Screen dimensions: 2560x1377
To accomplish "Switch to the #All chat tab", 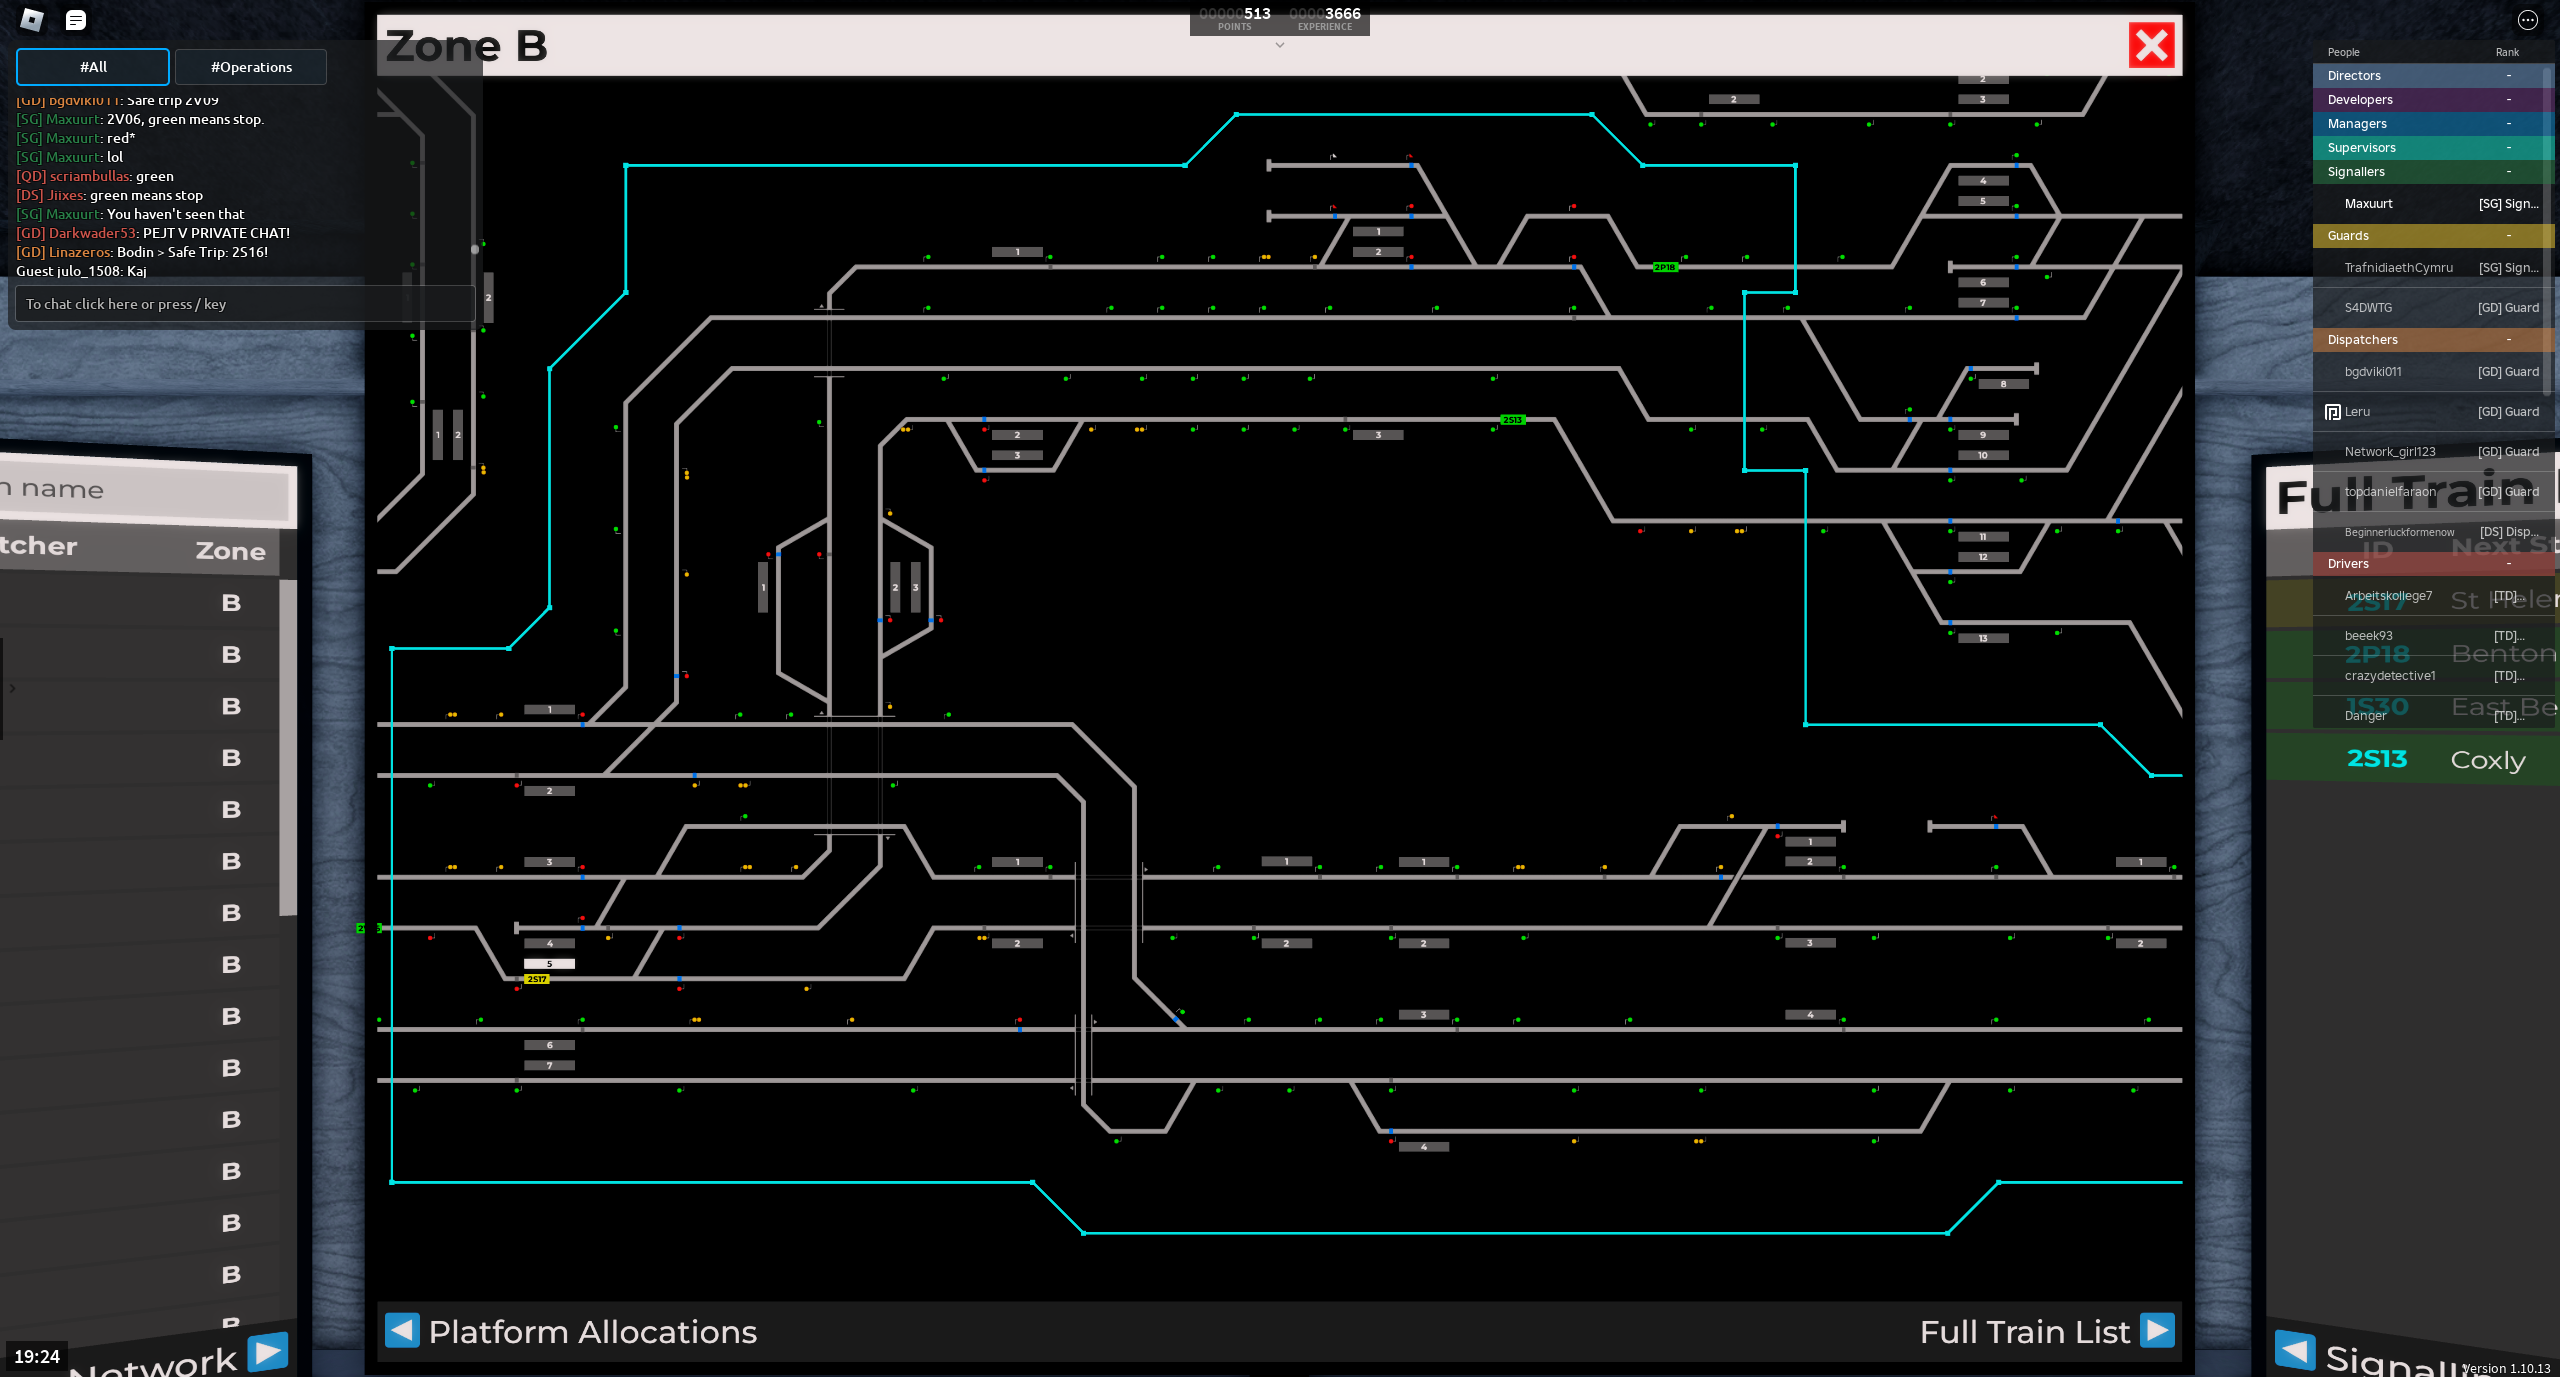I will [x=93, y=67].
